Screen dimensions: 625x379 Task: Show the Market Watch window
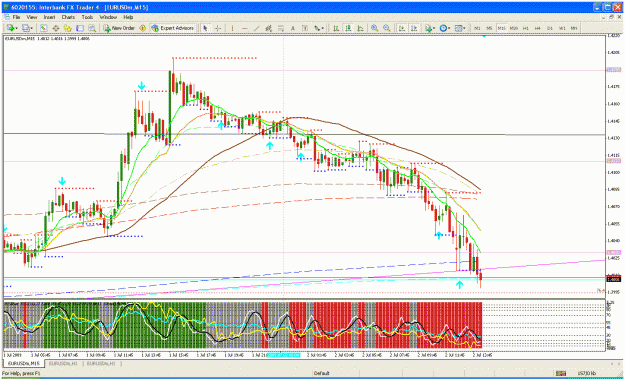[x=43, y=28]
